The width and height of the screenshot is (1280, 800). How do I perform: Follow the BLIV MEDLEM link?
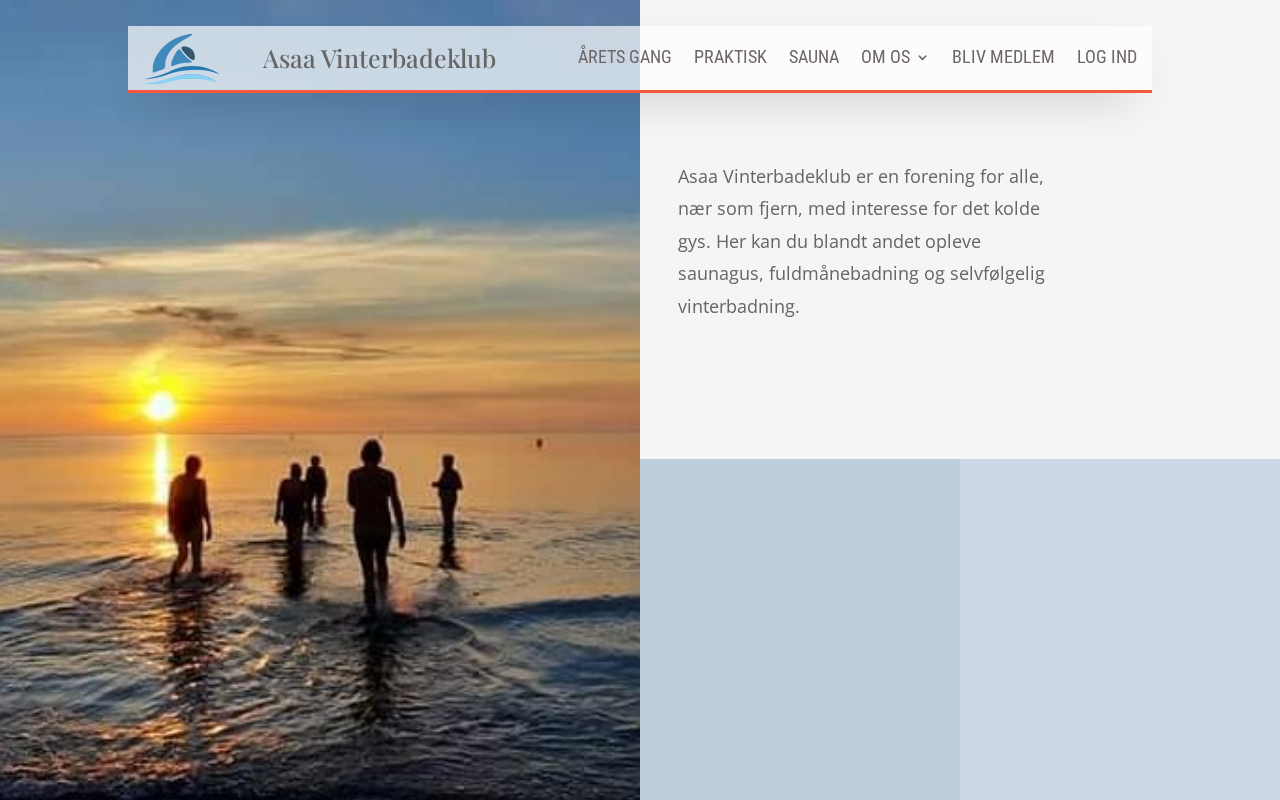click(1003, 57)
